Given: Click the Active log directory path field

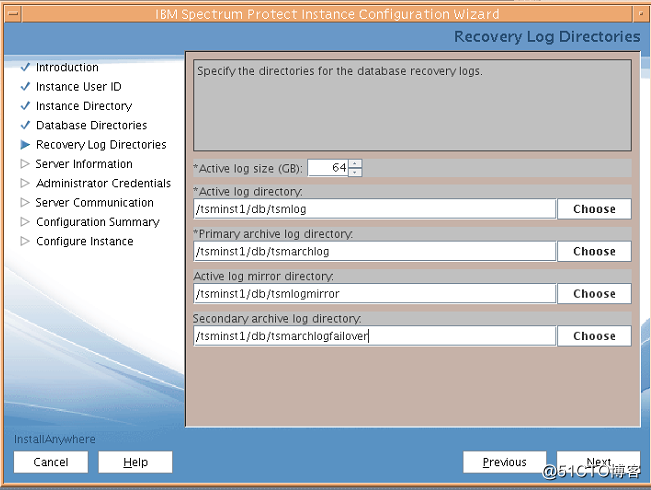Looking at the screenshot, I should [374, 209].
